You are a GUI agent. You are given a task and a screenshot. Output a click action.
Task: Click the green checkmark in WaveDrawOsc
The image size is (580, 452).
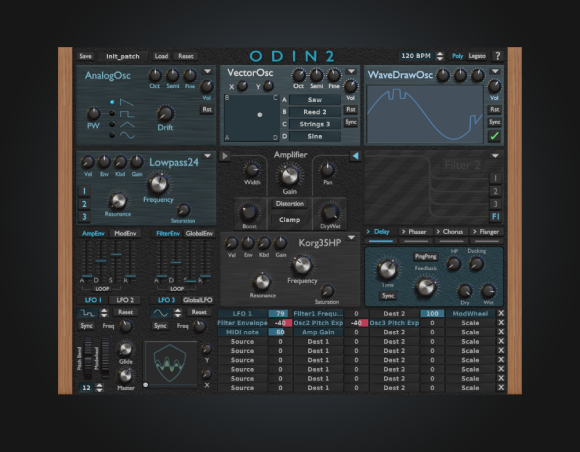(495, 136)
